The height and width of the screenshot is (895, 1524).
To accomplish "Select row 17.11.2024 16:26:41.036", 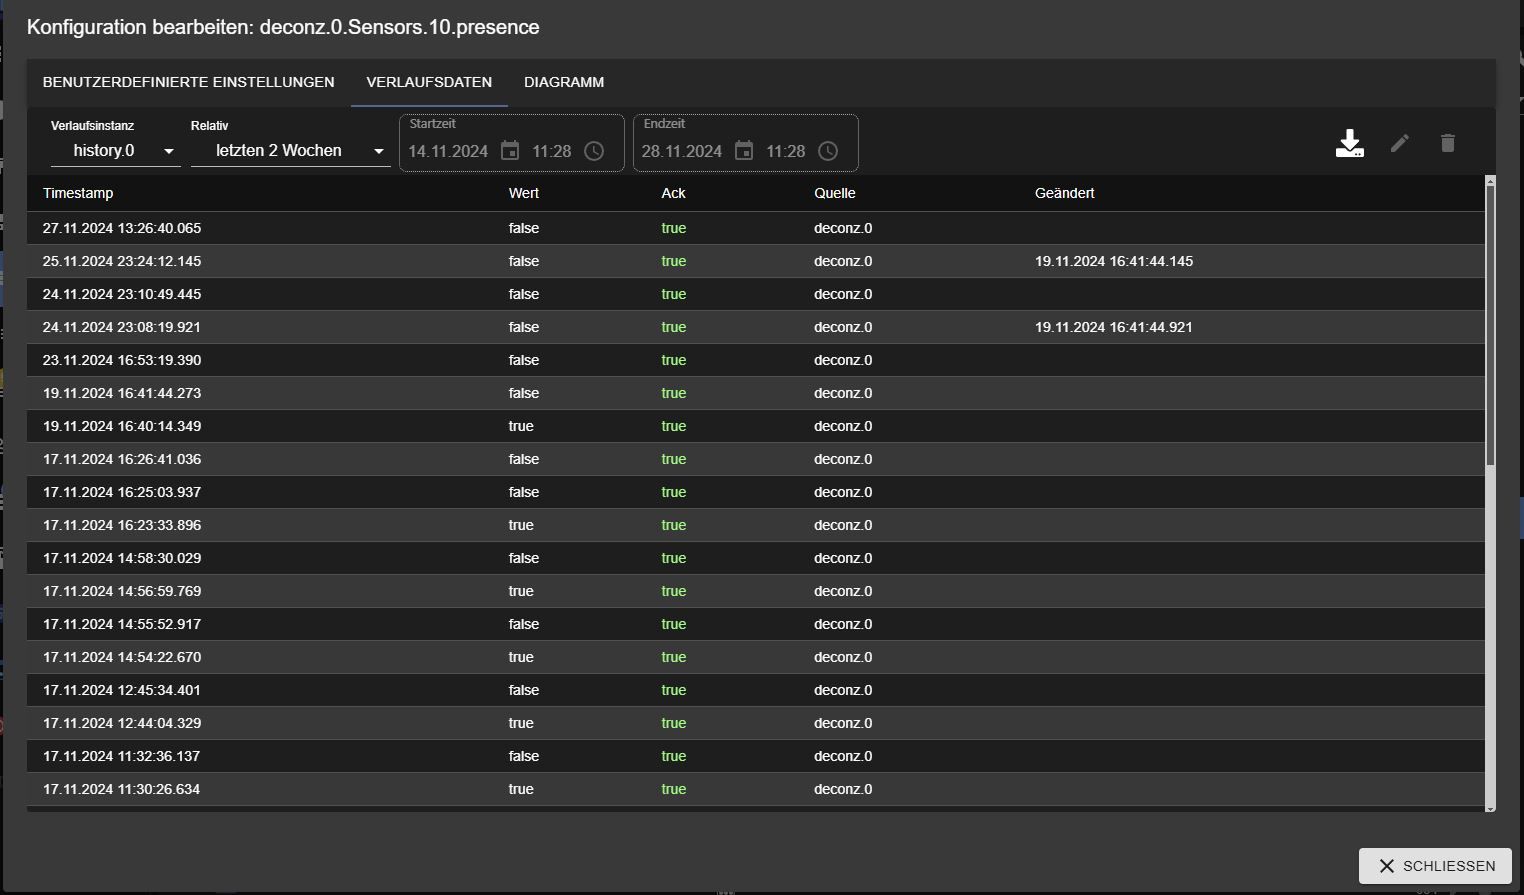I will [x=755, y=459].
